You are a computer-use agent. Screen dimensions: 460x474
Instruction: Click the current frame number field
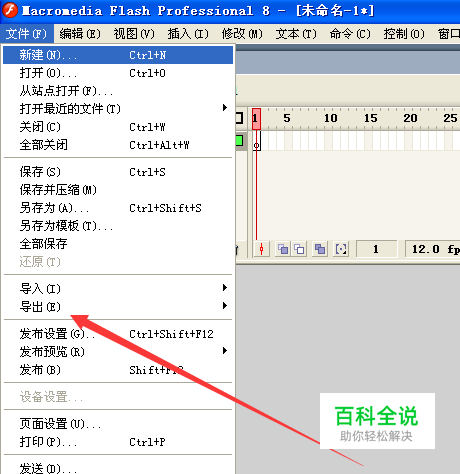[376, 249]
